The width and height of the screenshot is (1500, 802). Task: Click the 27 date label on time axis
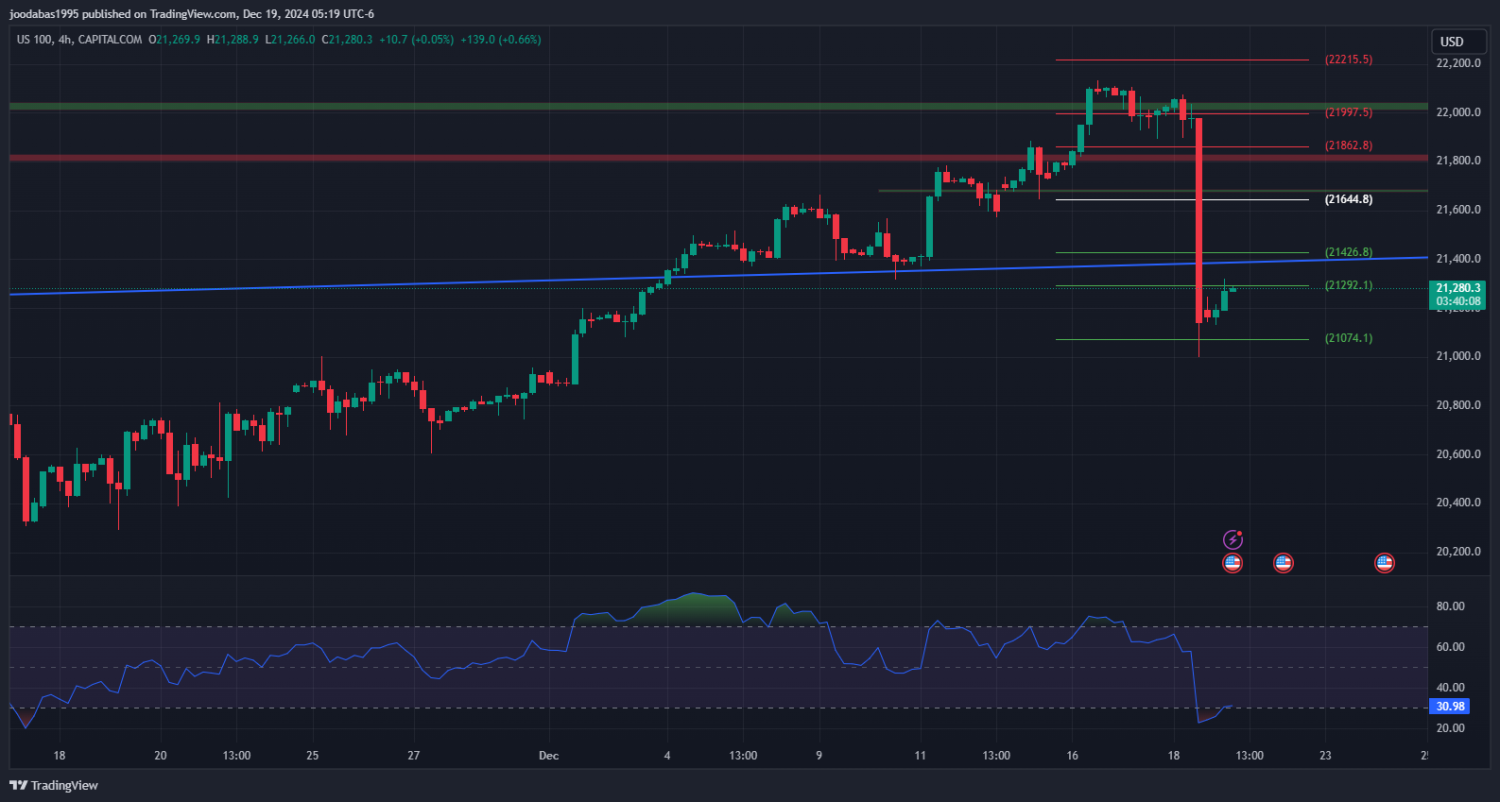[x=413, y=755]
